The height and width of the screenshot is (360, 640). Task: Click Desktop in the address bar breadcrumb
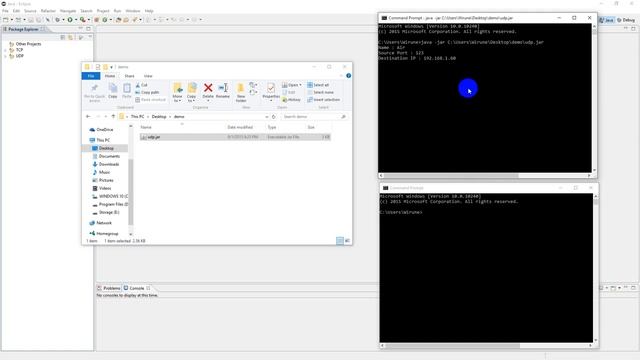(159, 117)
